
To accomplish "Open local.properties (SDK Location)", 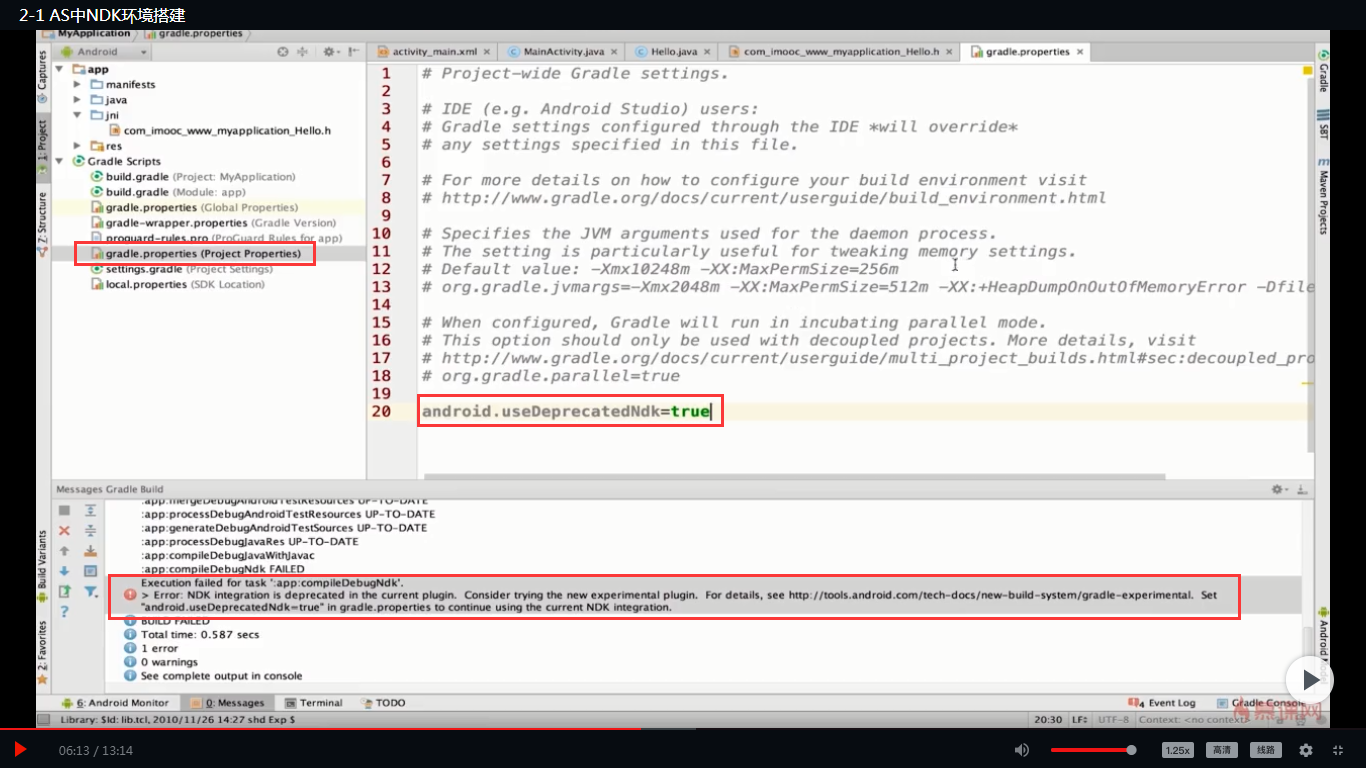I will [177, 285].
